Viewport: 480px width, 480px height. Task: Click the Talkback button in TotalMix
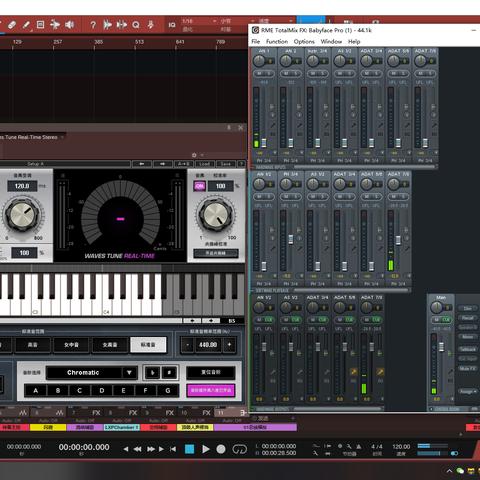click(467, 349)
